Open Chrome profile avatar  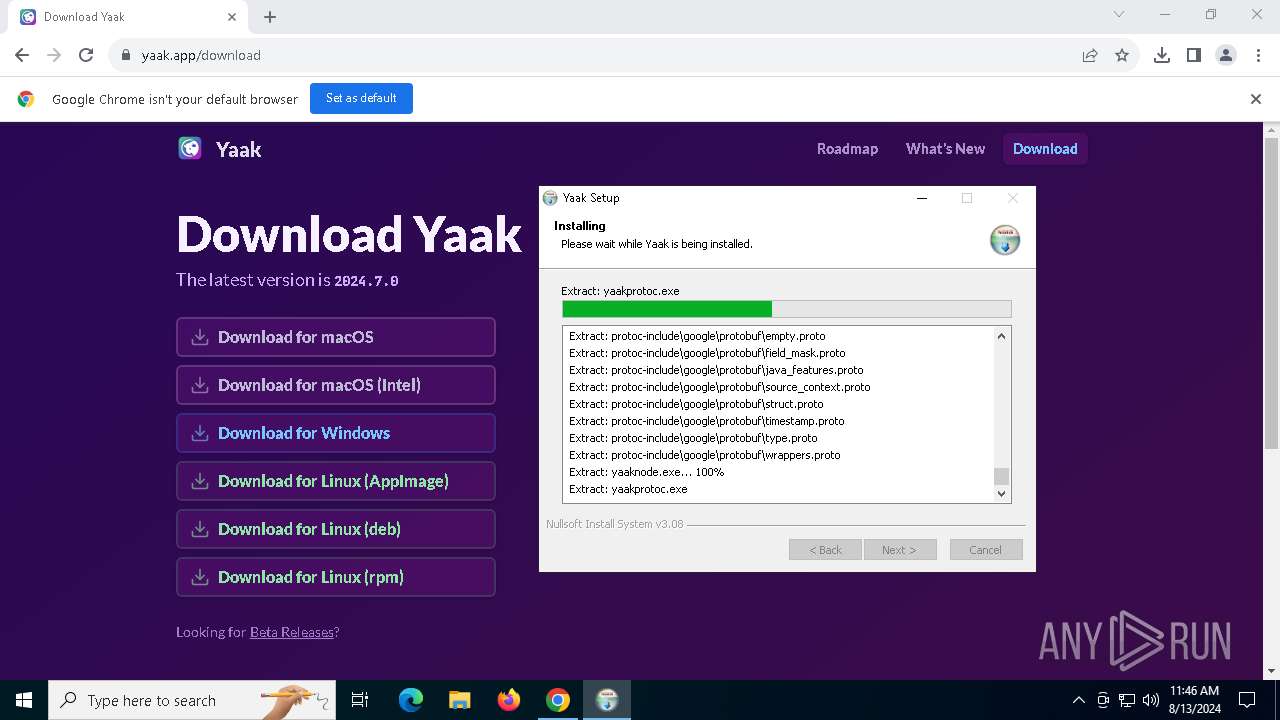1226,56
